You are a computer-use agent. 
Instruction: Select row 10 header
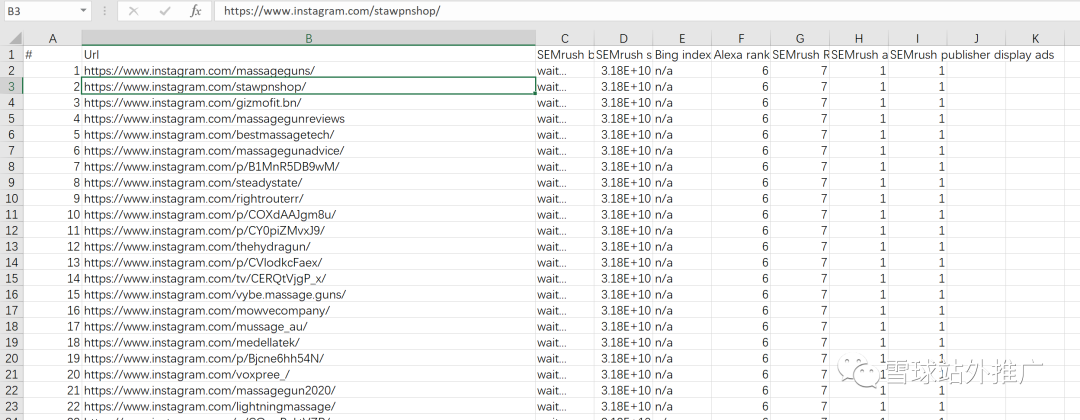click(x=11, y=199)
